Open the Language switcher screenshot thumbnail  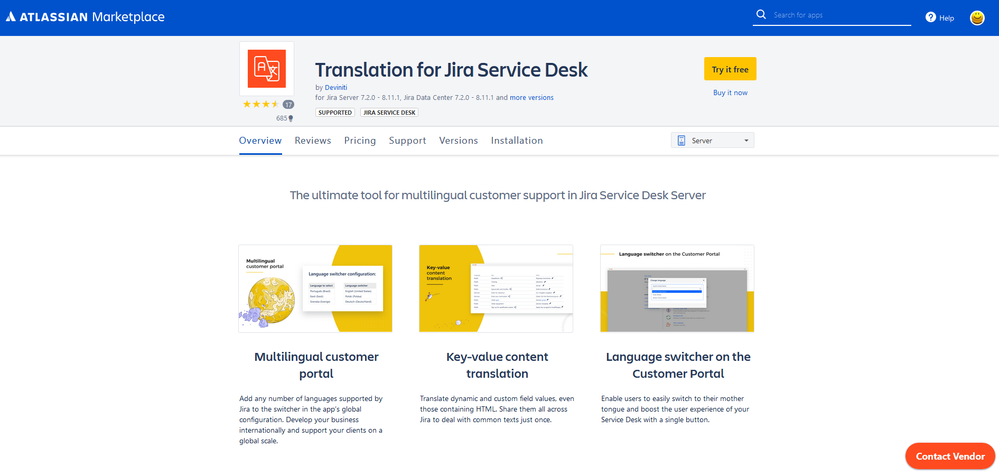click(677, 288)
